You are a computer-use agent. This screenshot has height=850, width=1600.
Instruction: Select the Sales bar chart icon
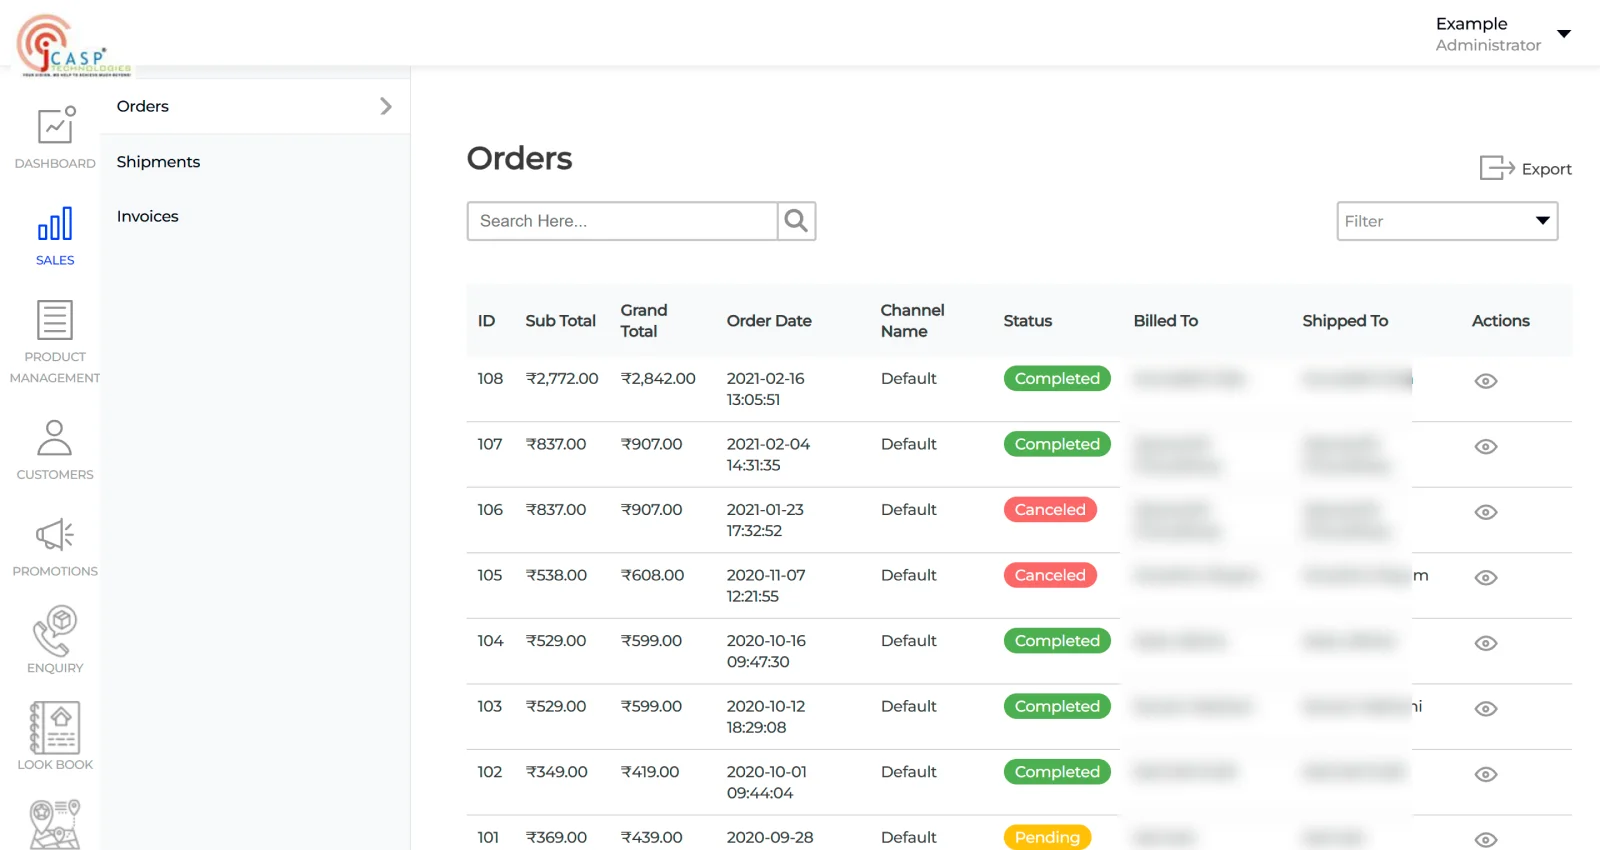pos(55,224)
